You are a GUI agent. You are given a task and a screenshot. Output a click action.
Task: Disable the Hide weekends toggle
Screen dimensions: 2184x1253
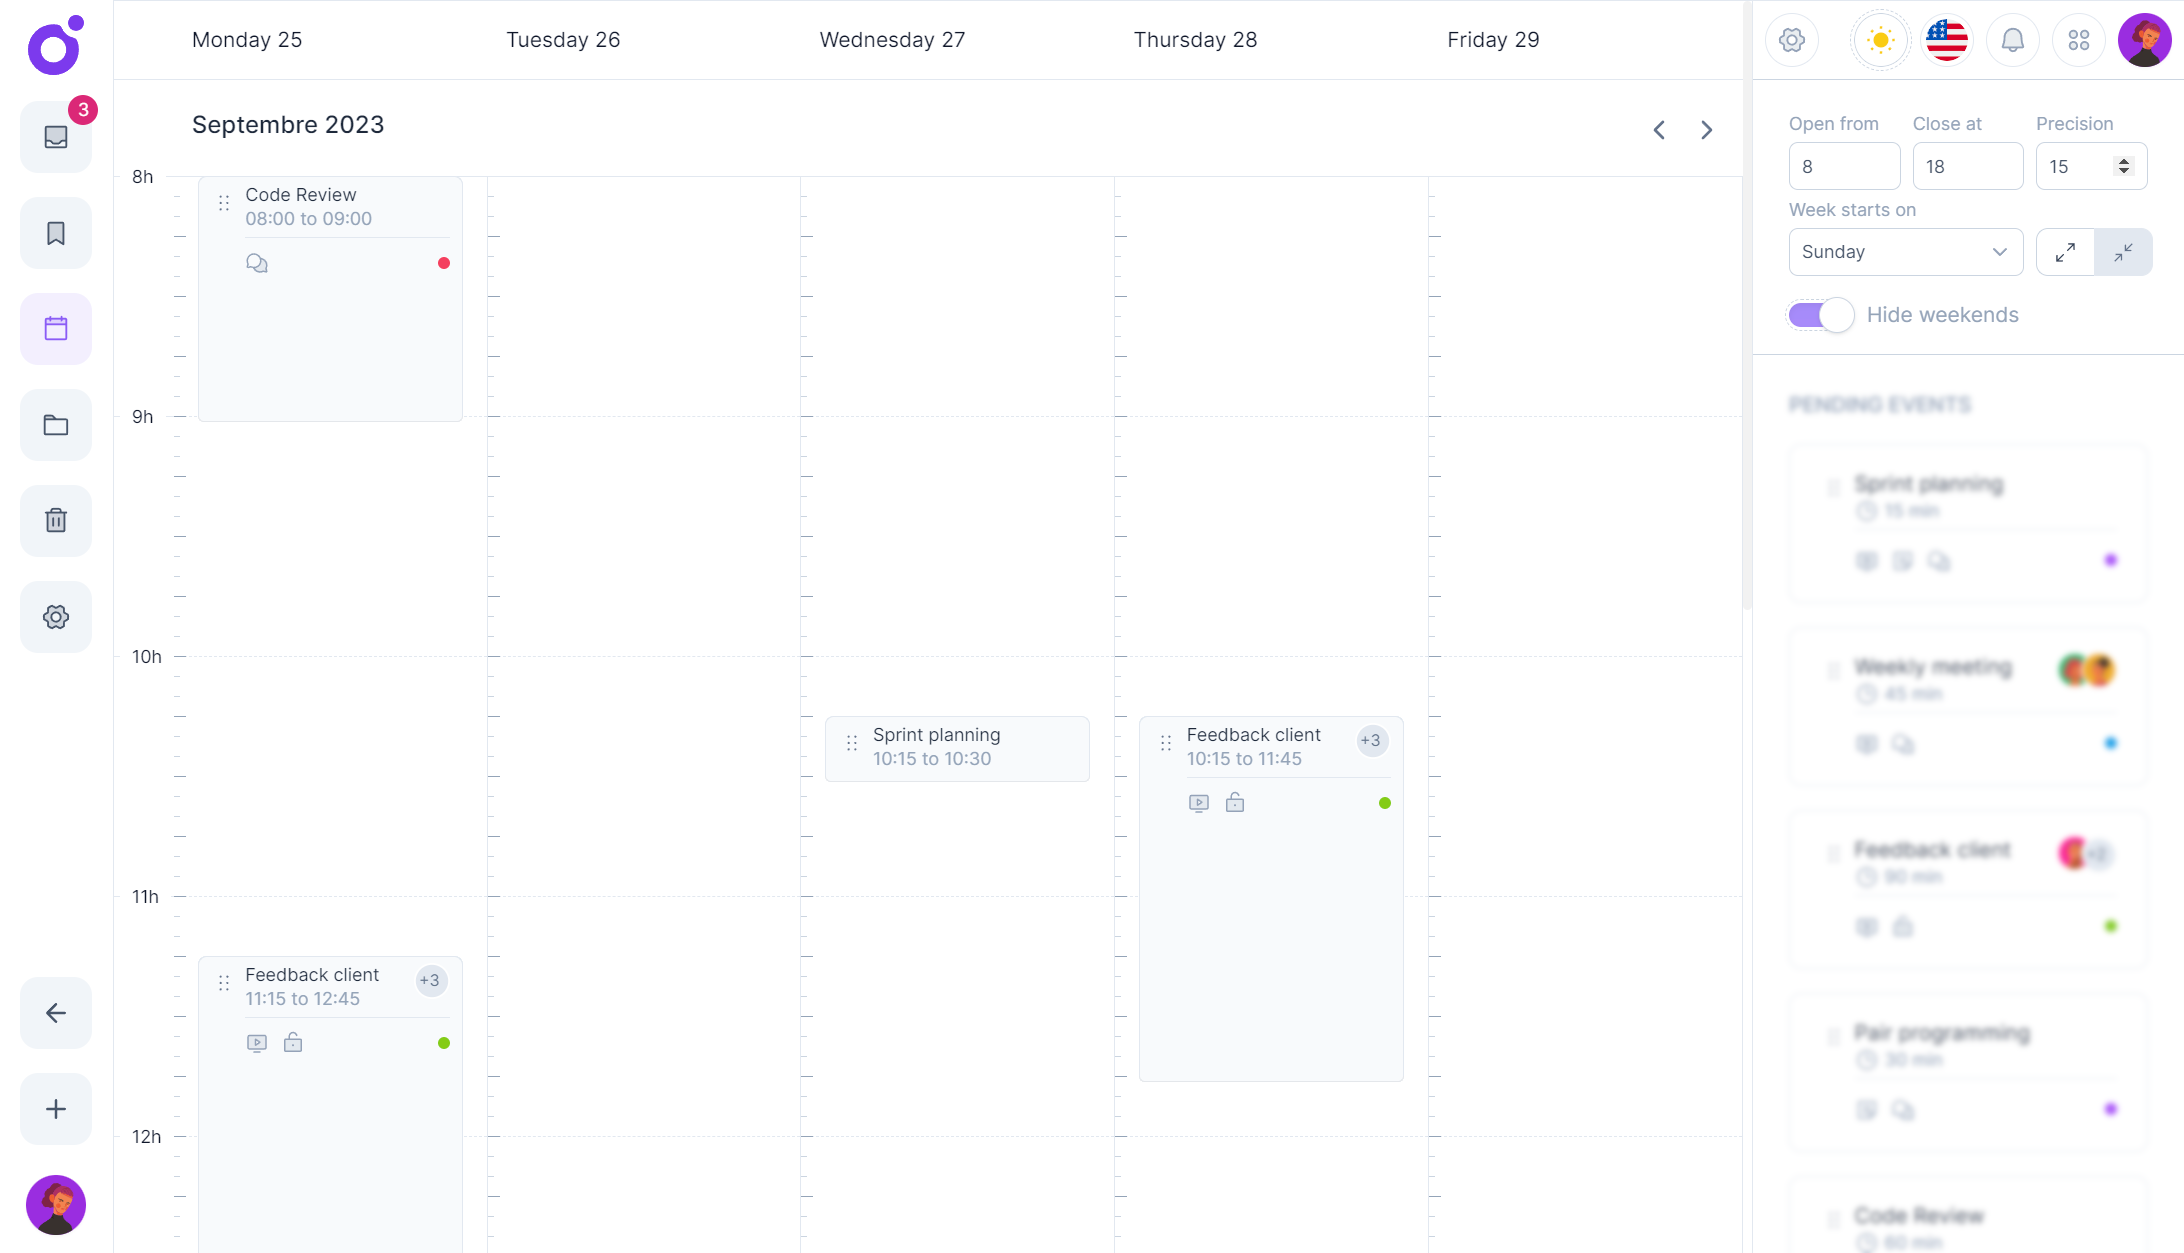(x=1820, y=314)
